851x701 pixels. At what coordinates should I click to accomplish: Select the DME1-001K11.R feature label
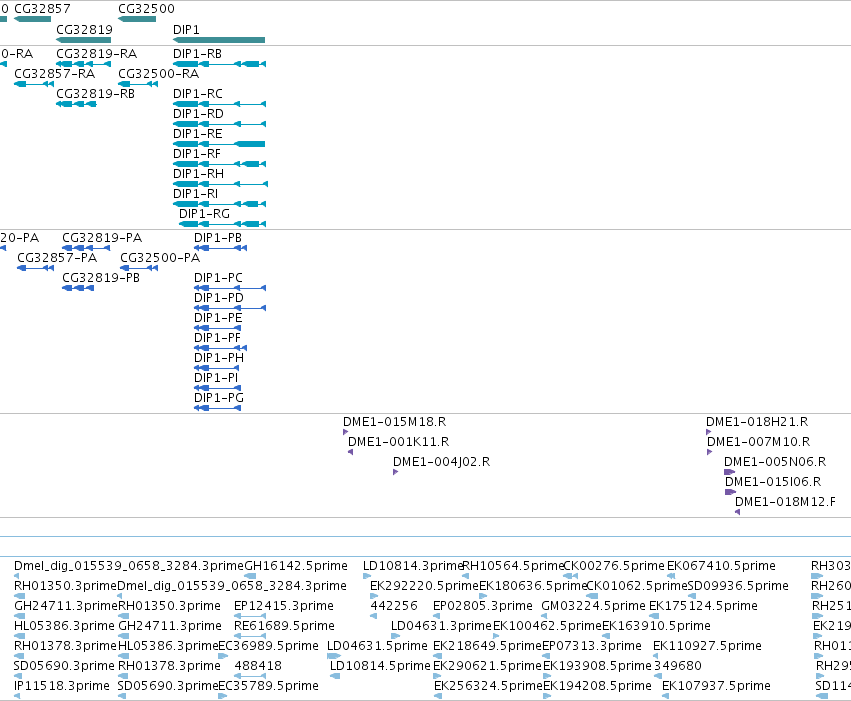pyautogui.click(x=398, y=442)
